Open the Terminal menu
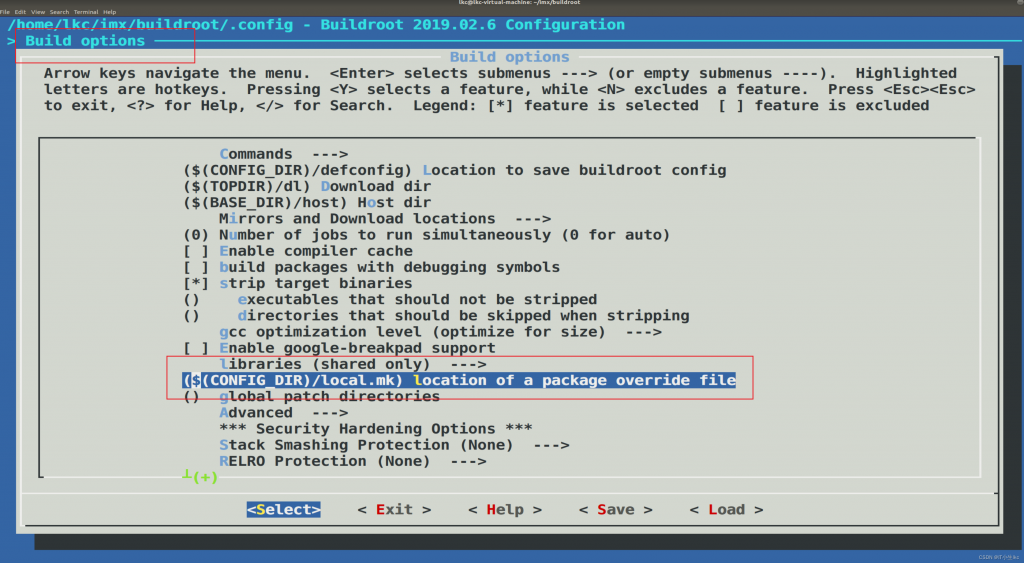Image resolution: width=1024 pixels, height=563 pixels. (86, 12)
